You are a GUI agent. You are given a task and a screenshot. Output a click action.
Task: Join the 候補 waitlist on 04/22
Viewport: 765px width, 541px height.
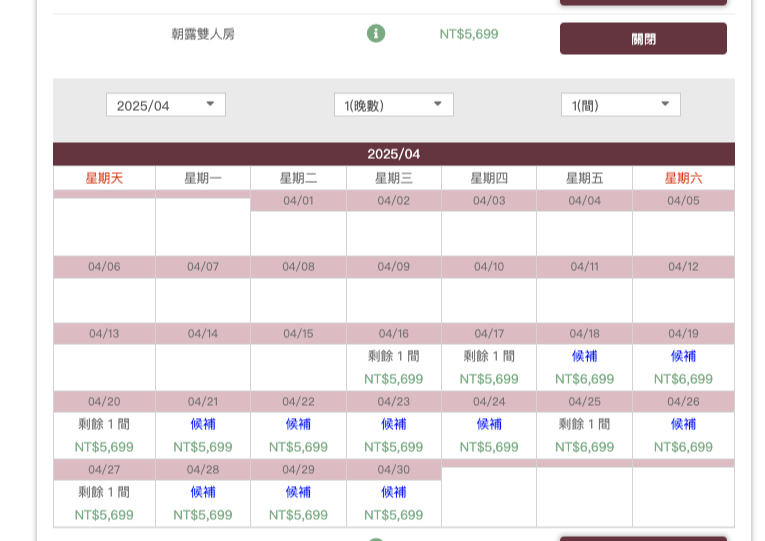[x=298, y=424]
